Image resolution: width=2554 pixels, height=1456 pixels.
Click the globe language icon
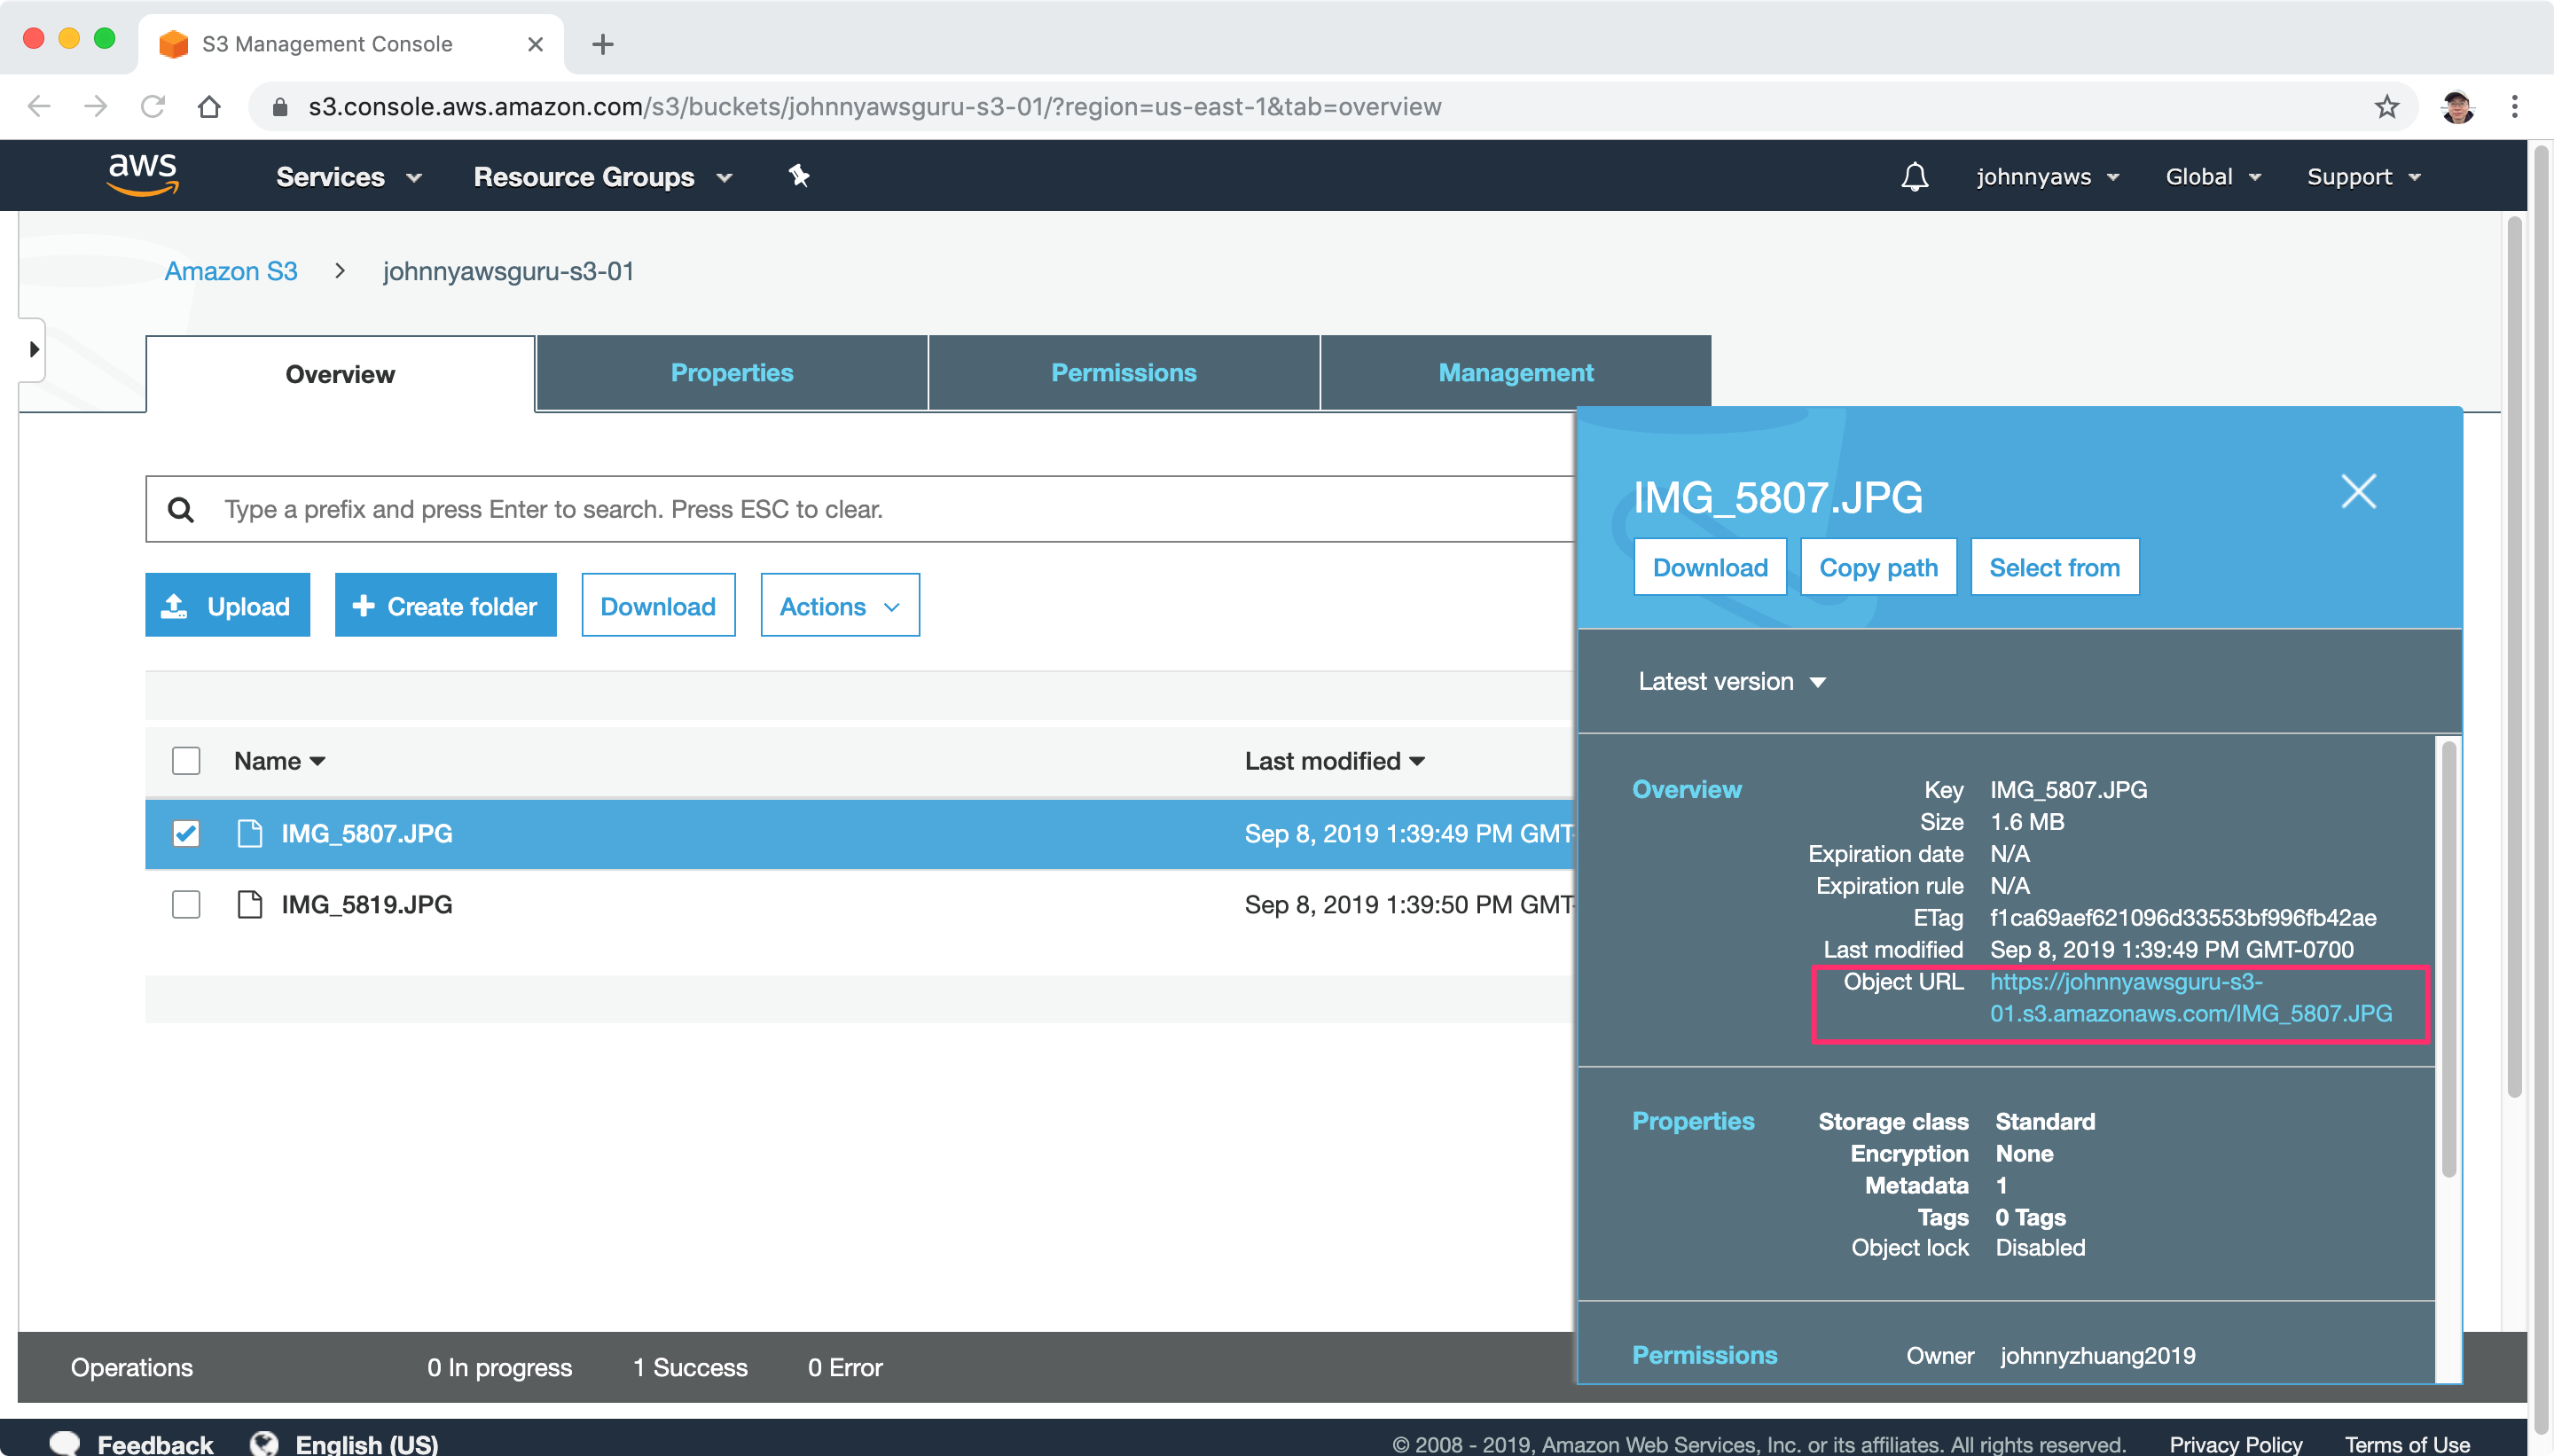(264, 1443)
